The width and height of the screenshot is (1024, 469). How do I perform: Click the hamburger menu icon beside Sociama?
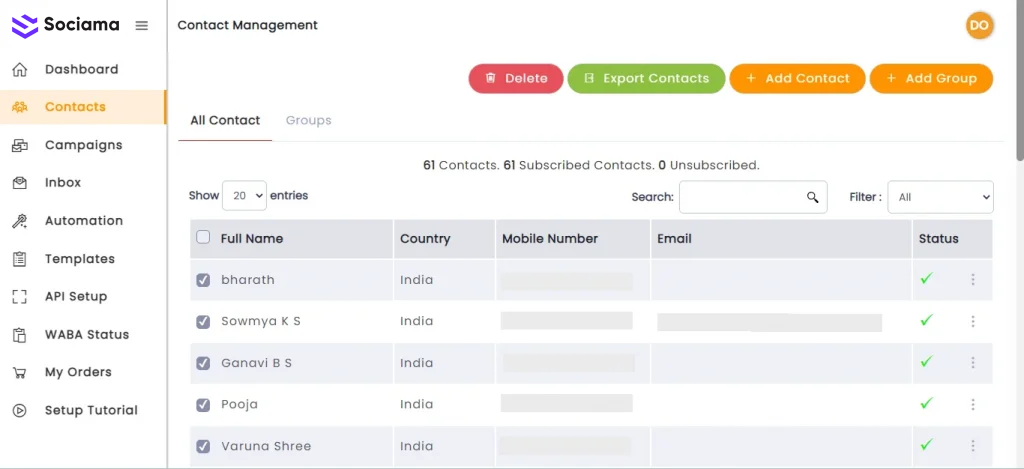(x=141, y=25)
